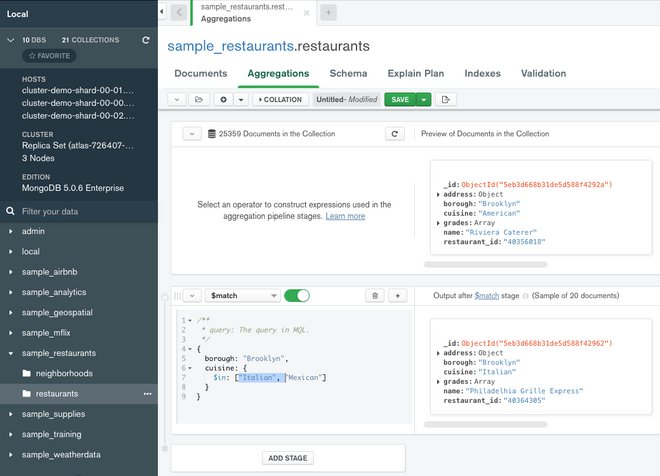
Task: Refresh the collection documents preview
Action: [x=395, y=133]
